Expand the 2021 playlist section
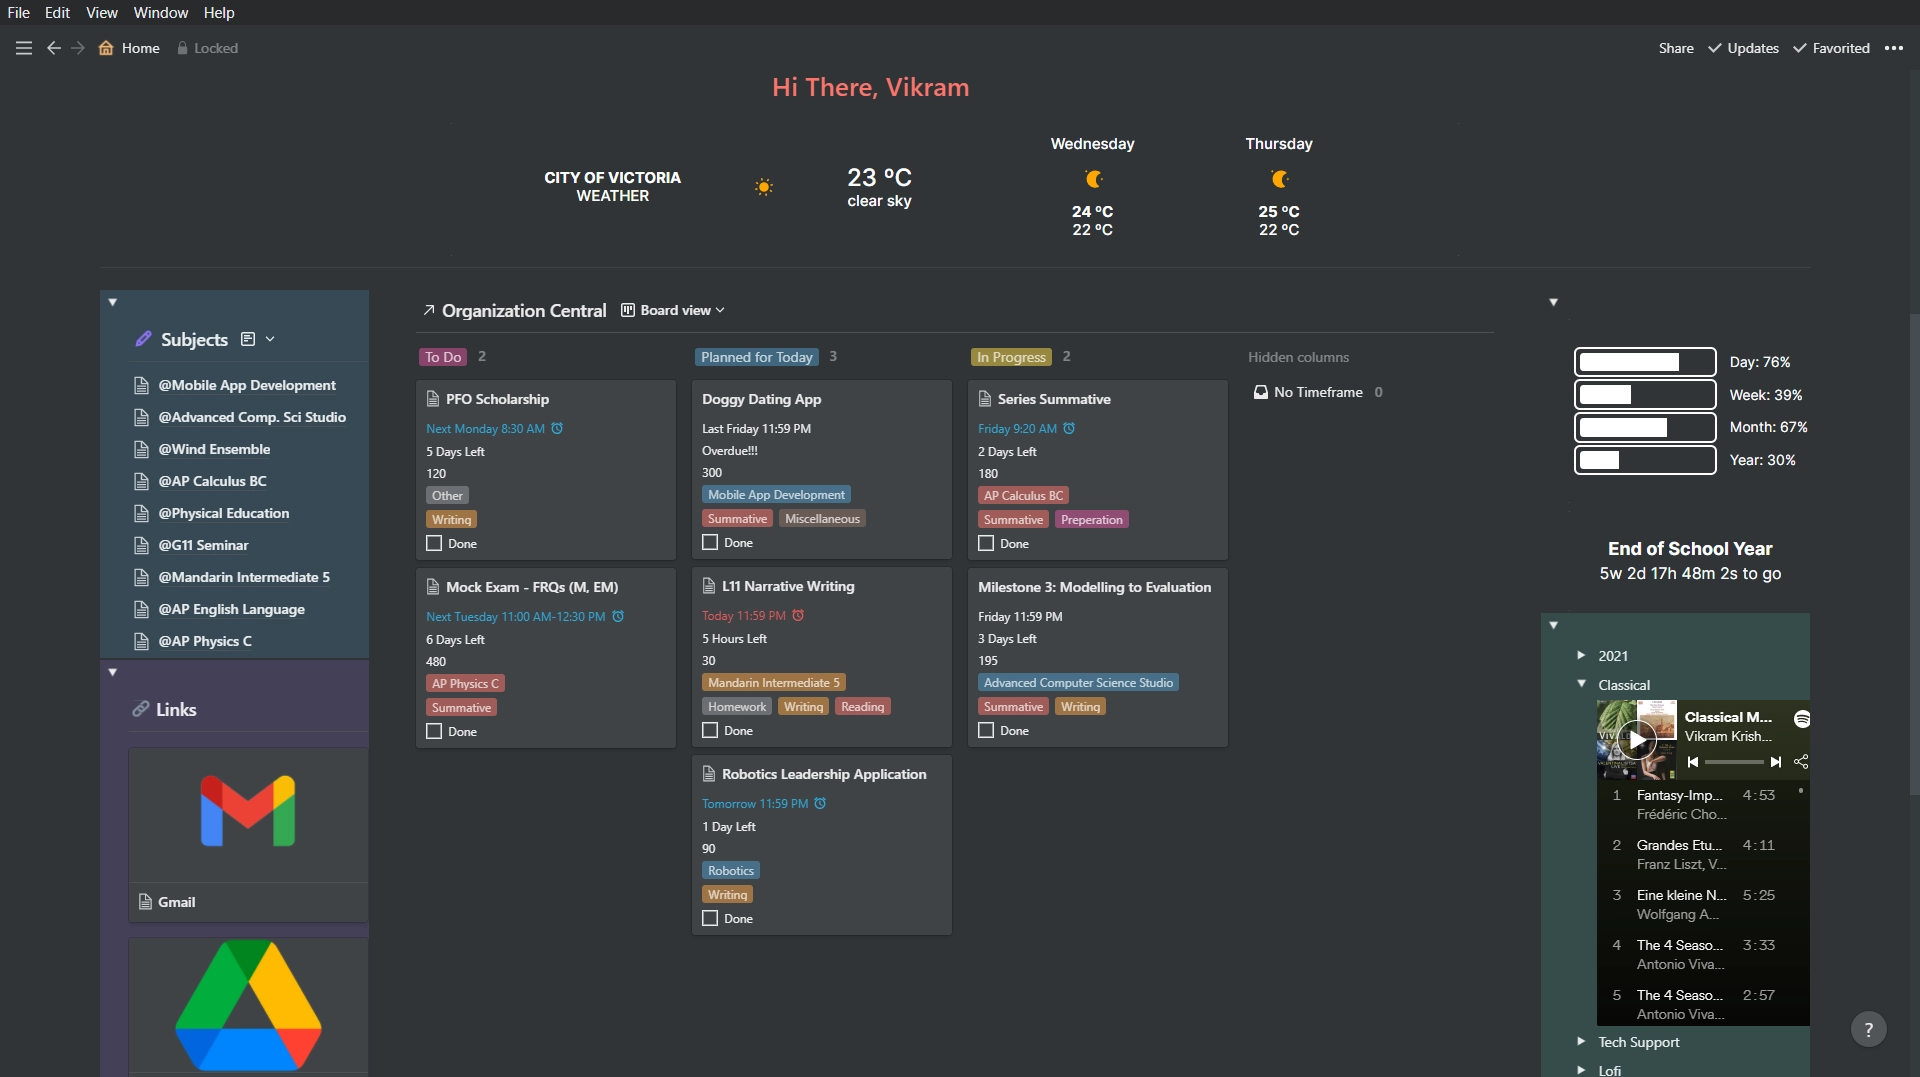 pos(1582,655)
